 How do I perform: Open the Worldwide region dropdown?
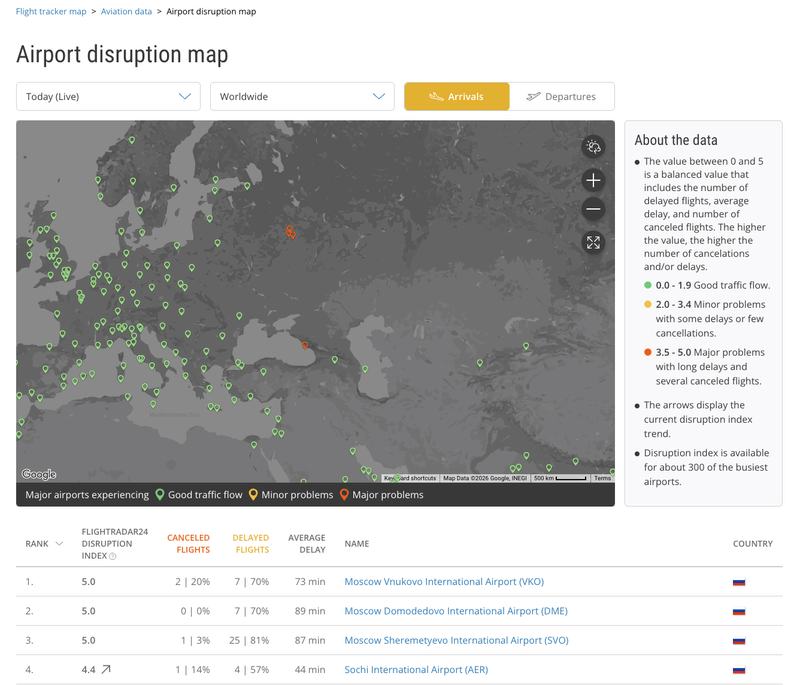[x=302, y=96]
